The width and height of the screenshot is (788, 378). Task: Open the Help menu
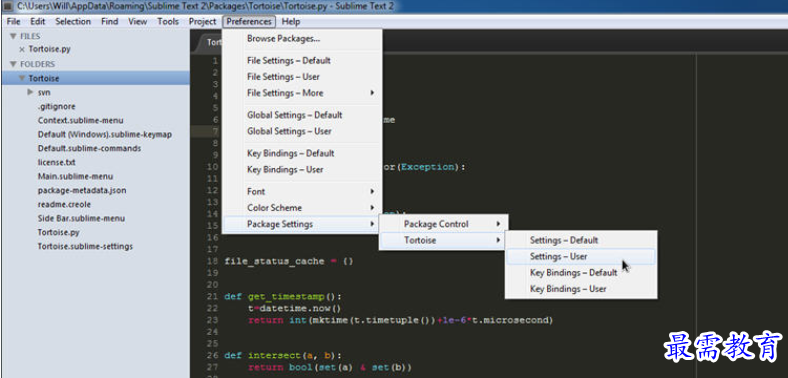click(291, 22)
